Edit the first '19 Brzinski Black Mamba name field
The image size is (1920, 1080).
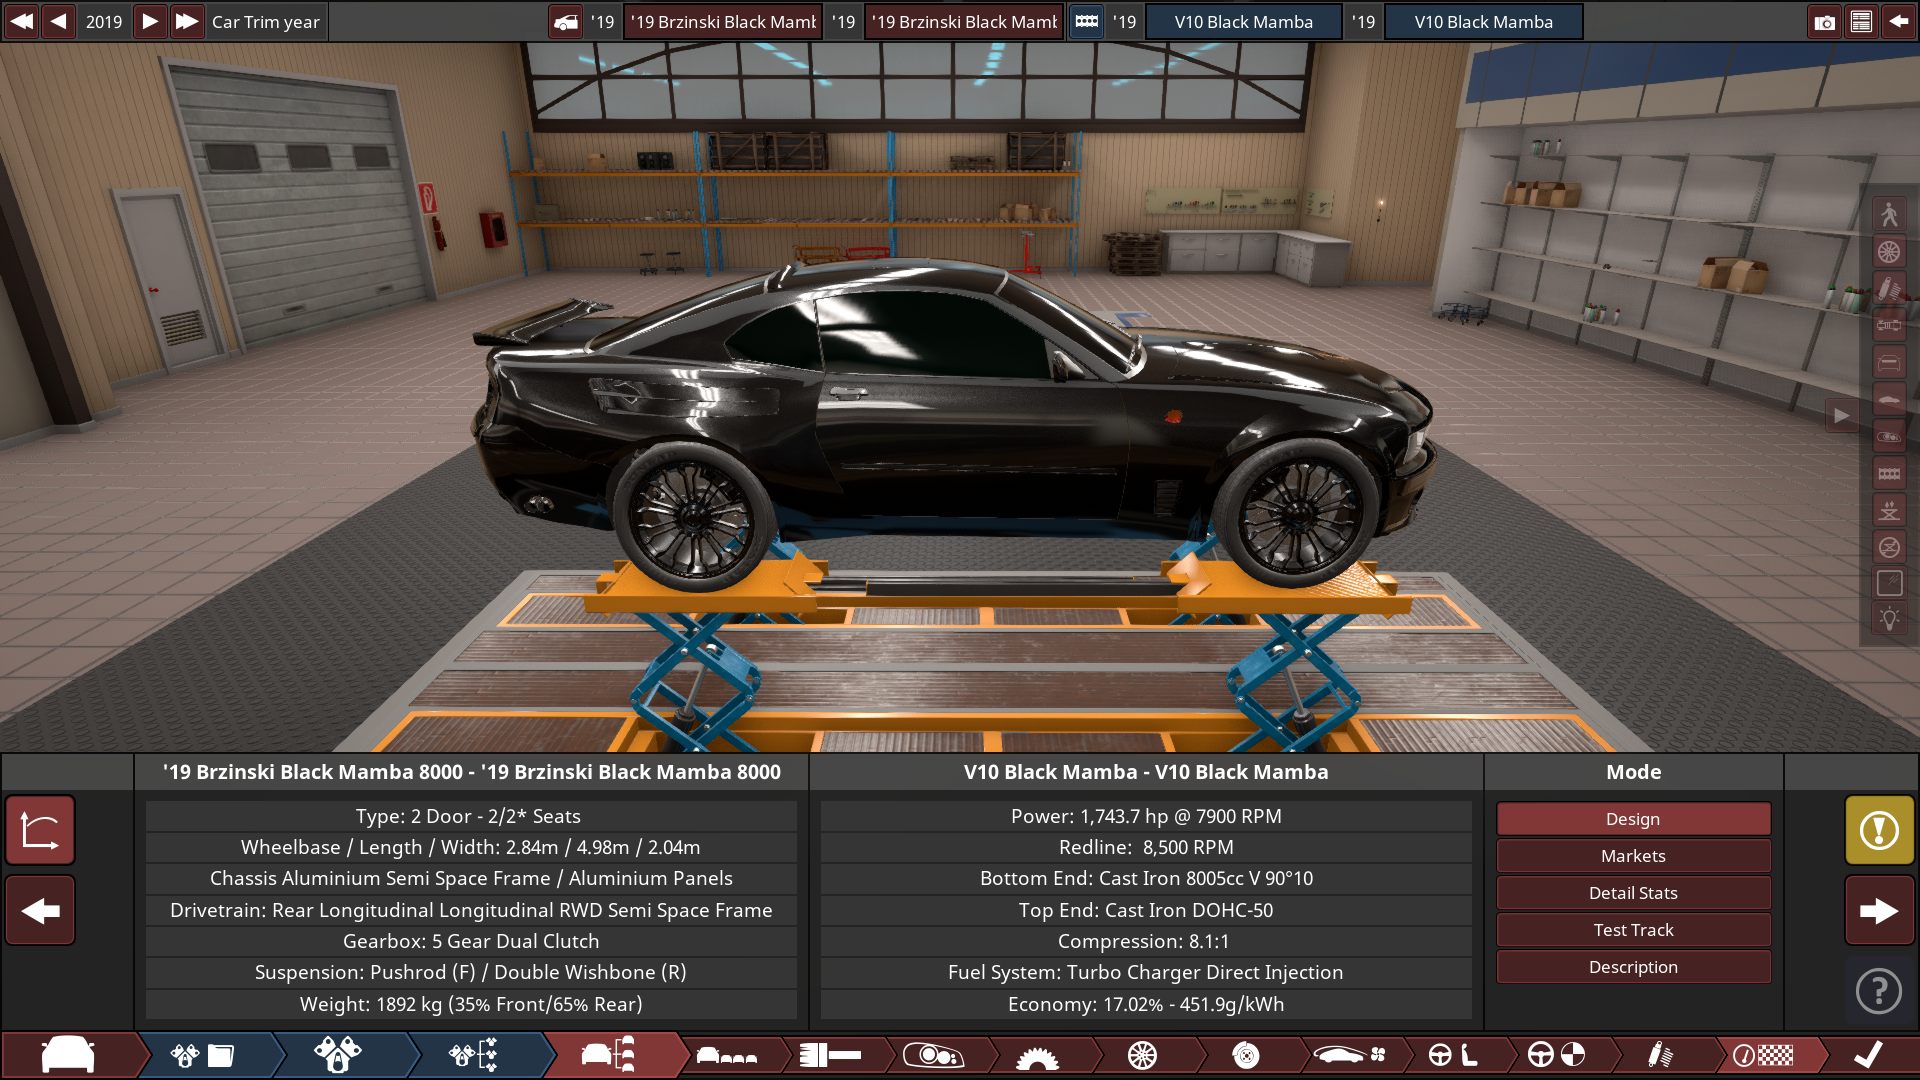click(723, 22)
